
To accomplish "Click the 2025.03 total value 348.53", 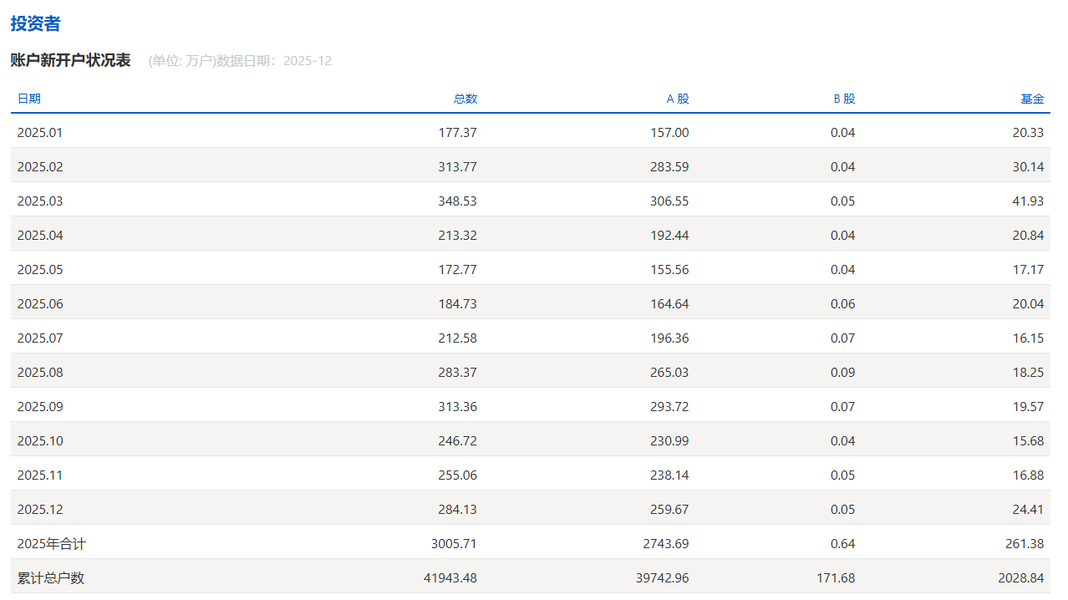I will pyautogui.click(x=457, y=201).
